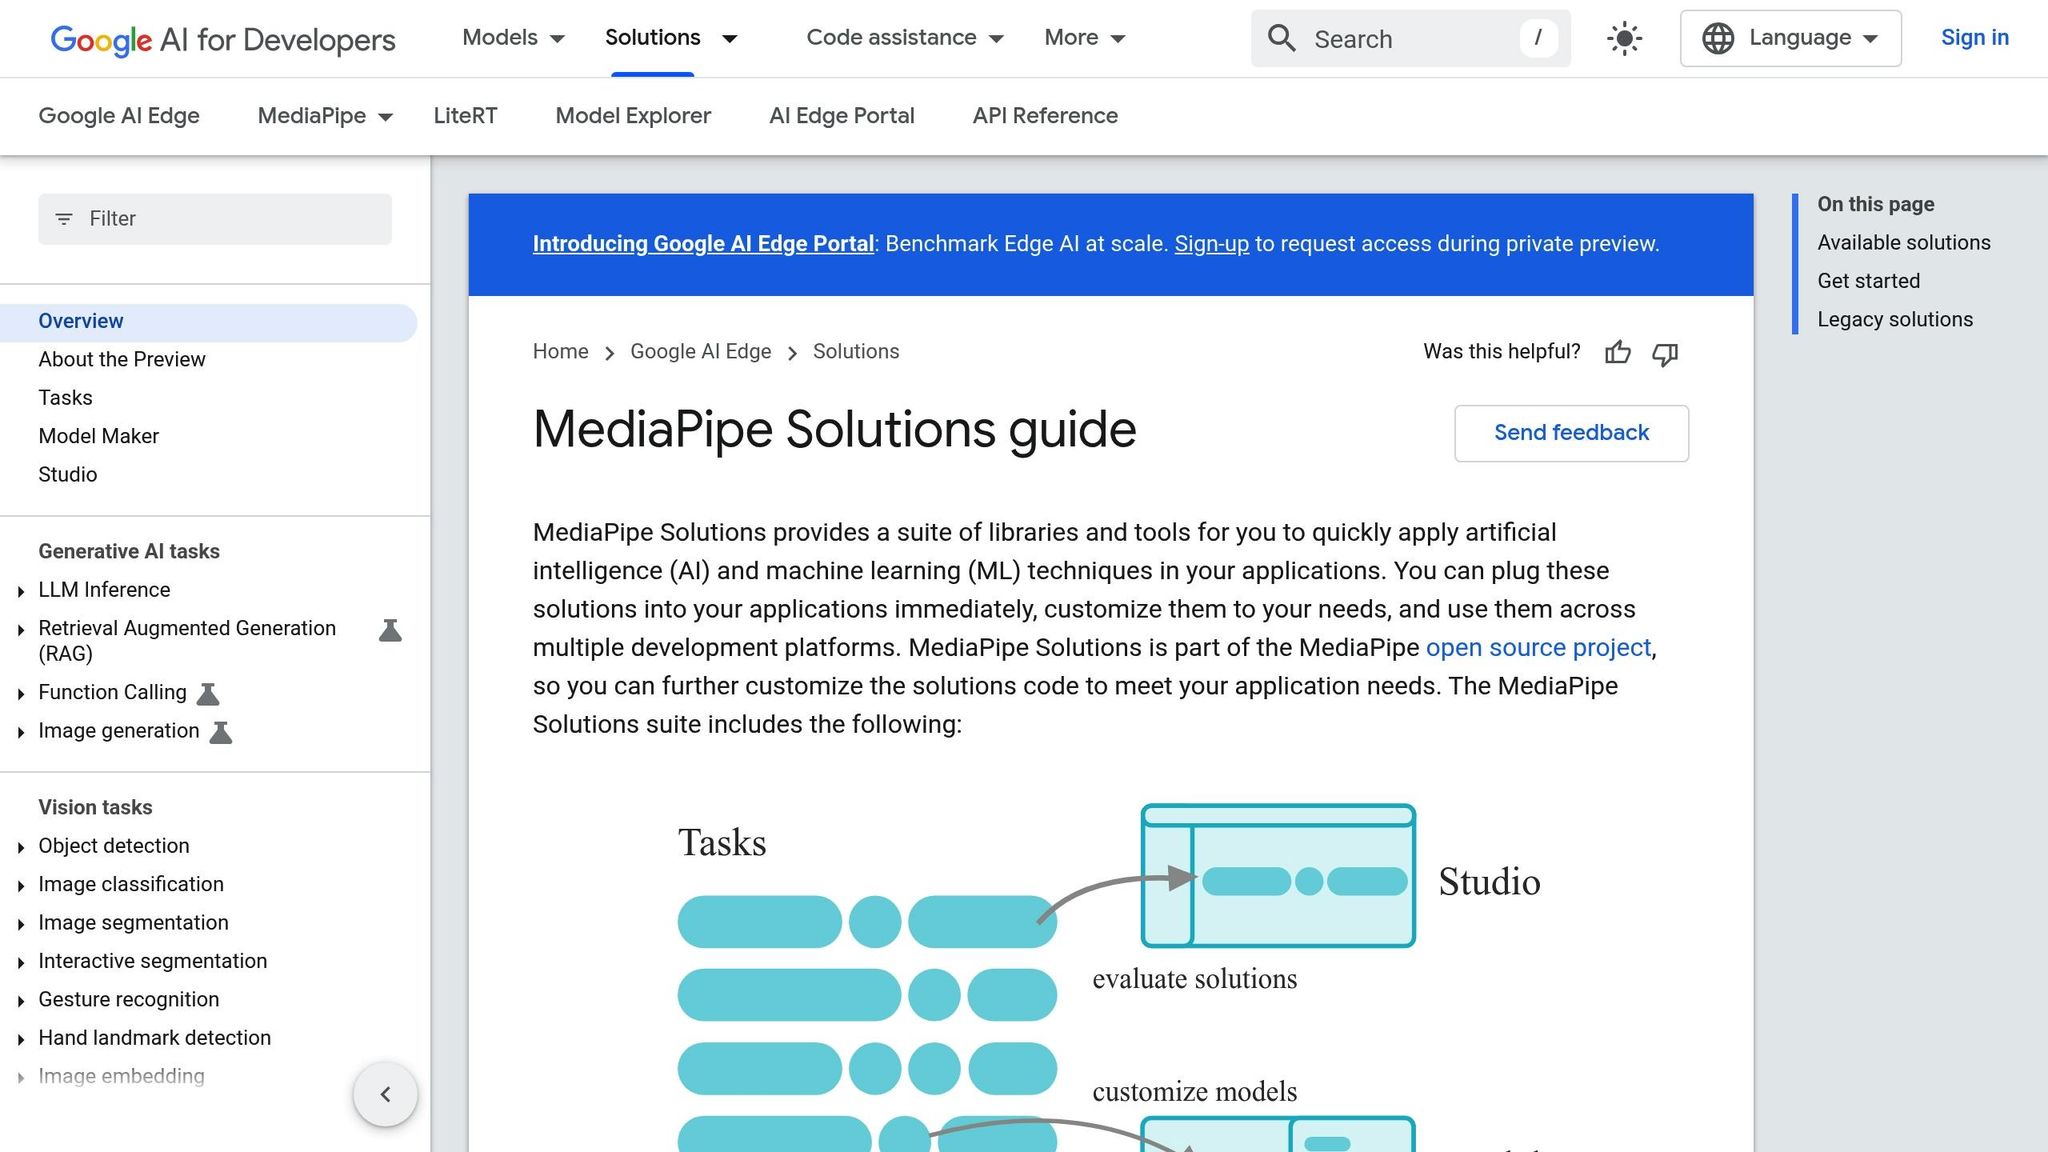
Task: Open Model Maker in the sidebar
Action: pos(99,436)
